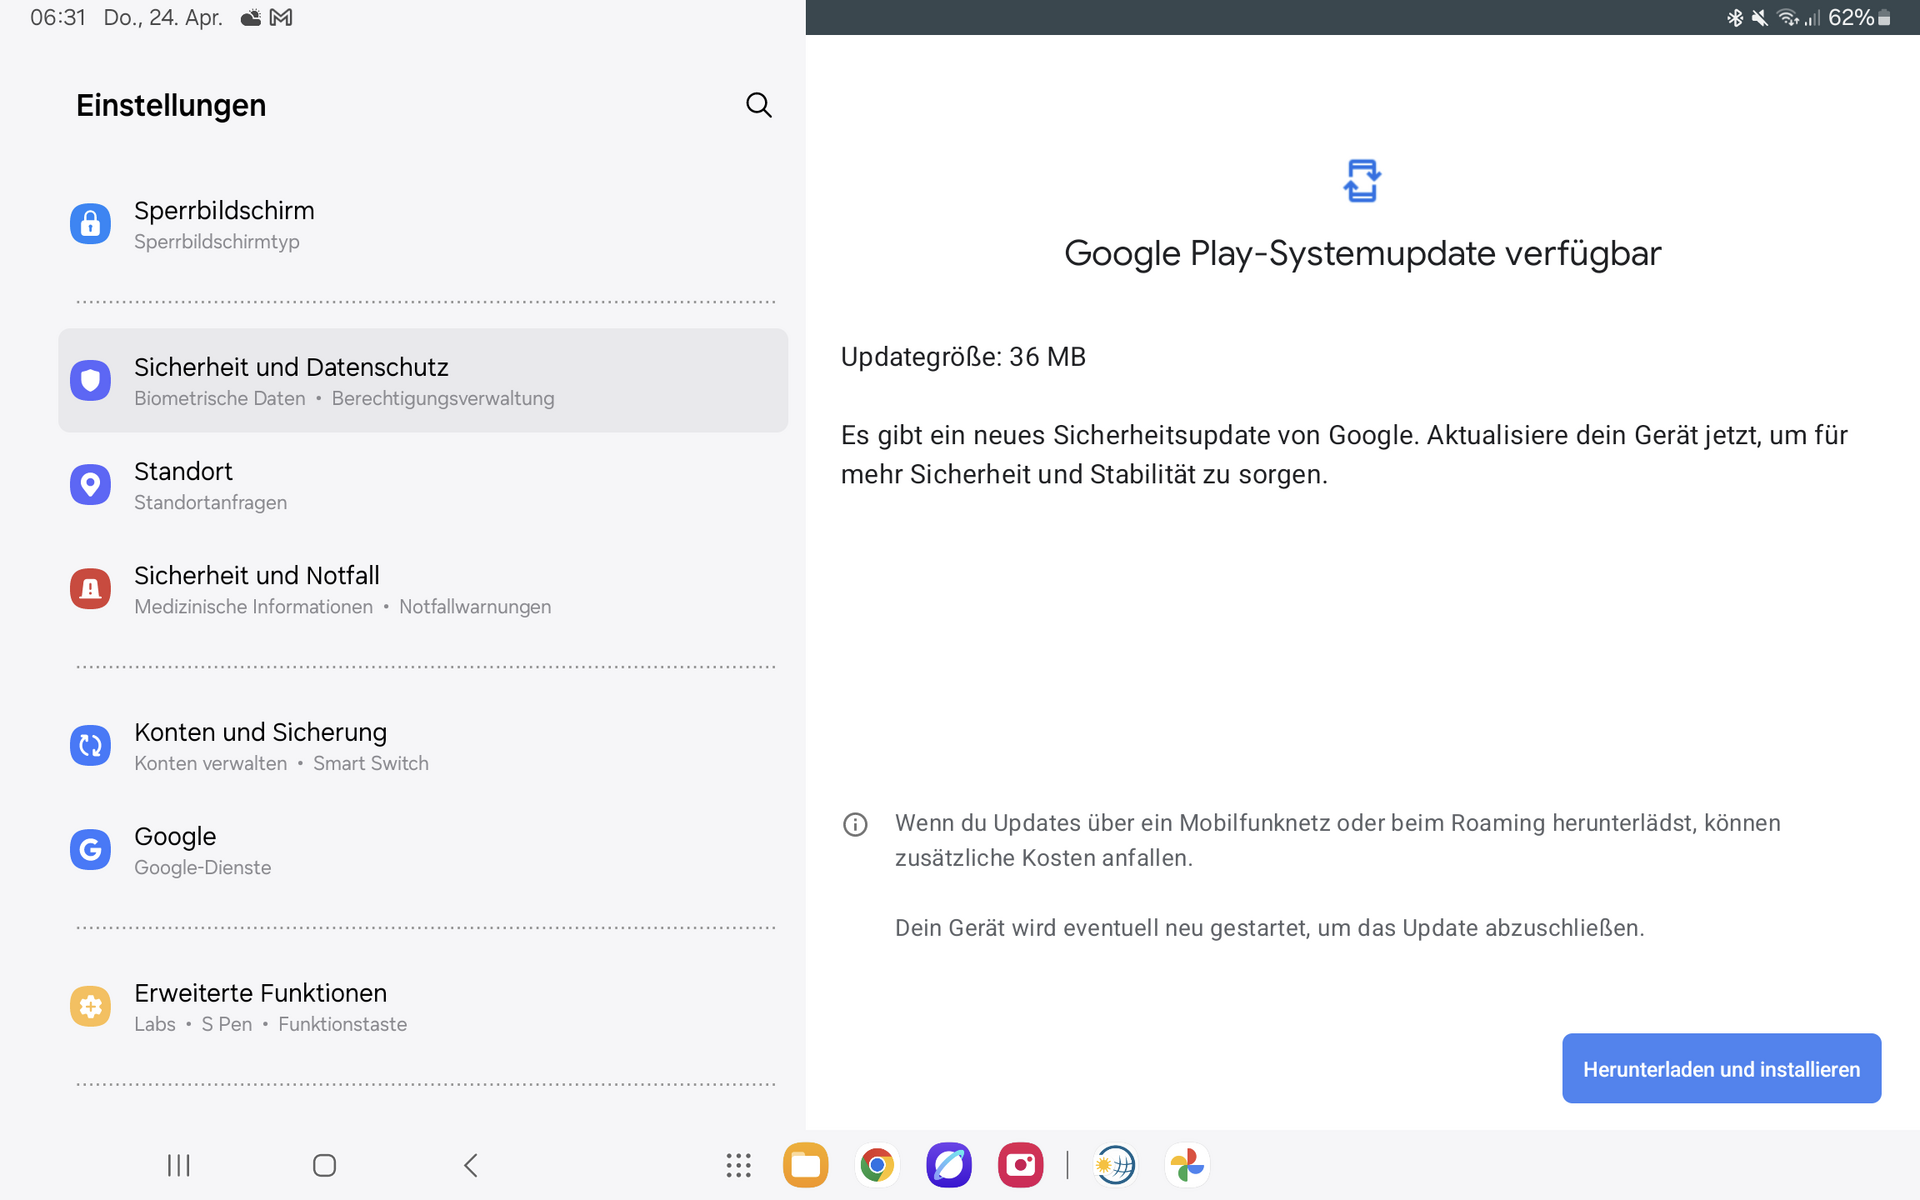
Task: Open Samsung Internet browser from taskbar
Action: [x=948, y=1165]
